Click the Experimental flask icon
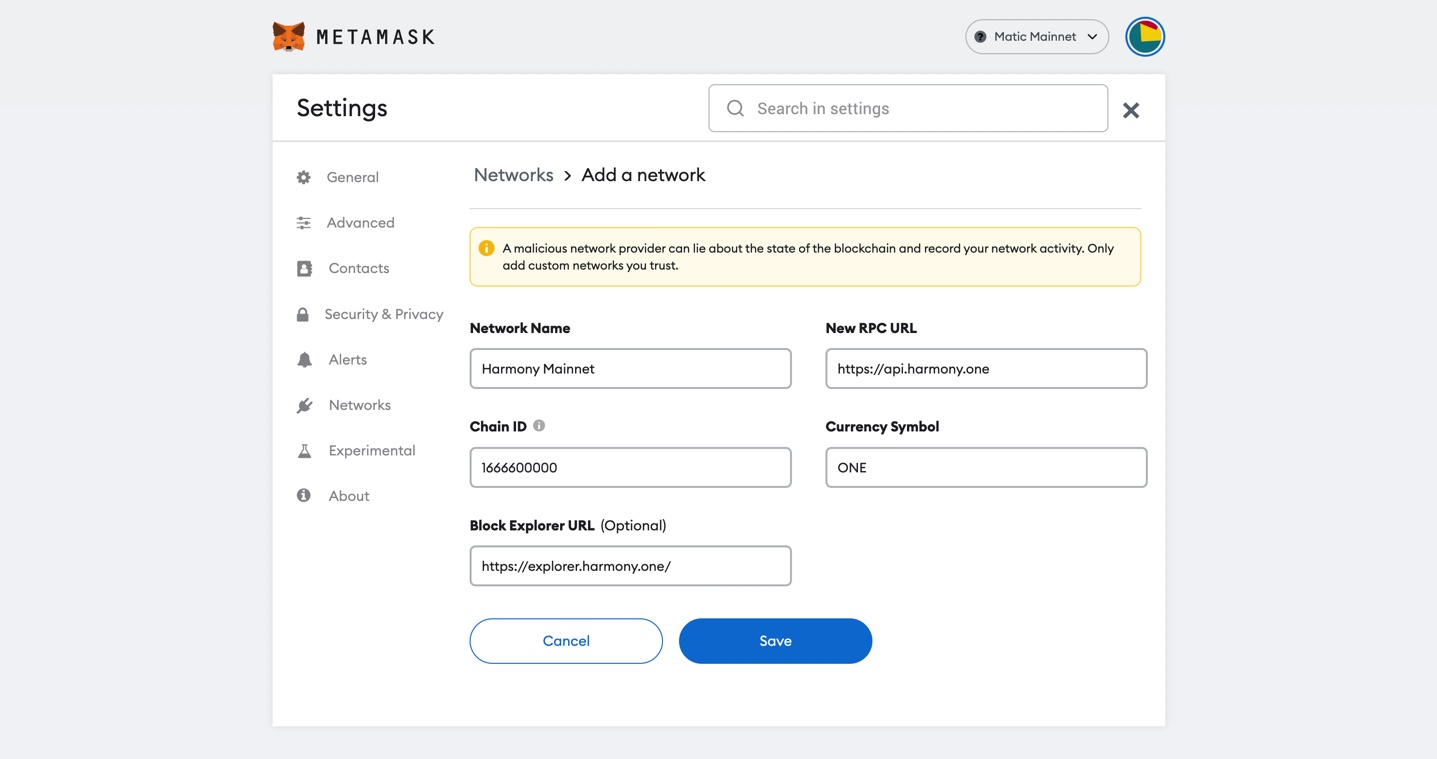The width and height of the screenshot is (1437, 759). [x=304, y=451]
